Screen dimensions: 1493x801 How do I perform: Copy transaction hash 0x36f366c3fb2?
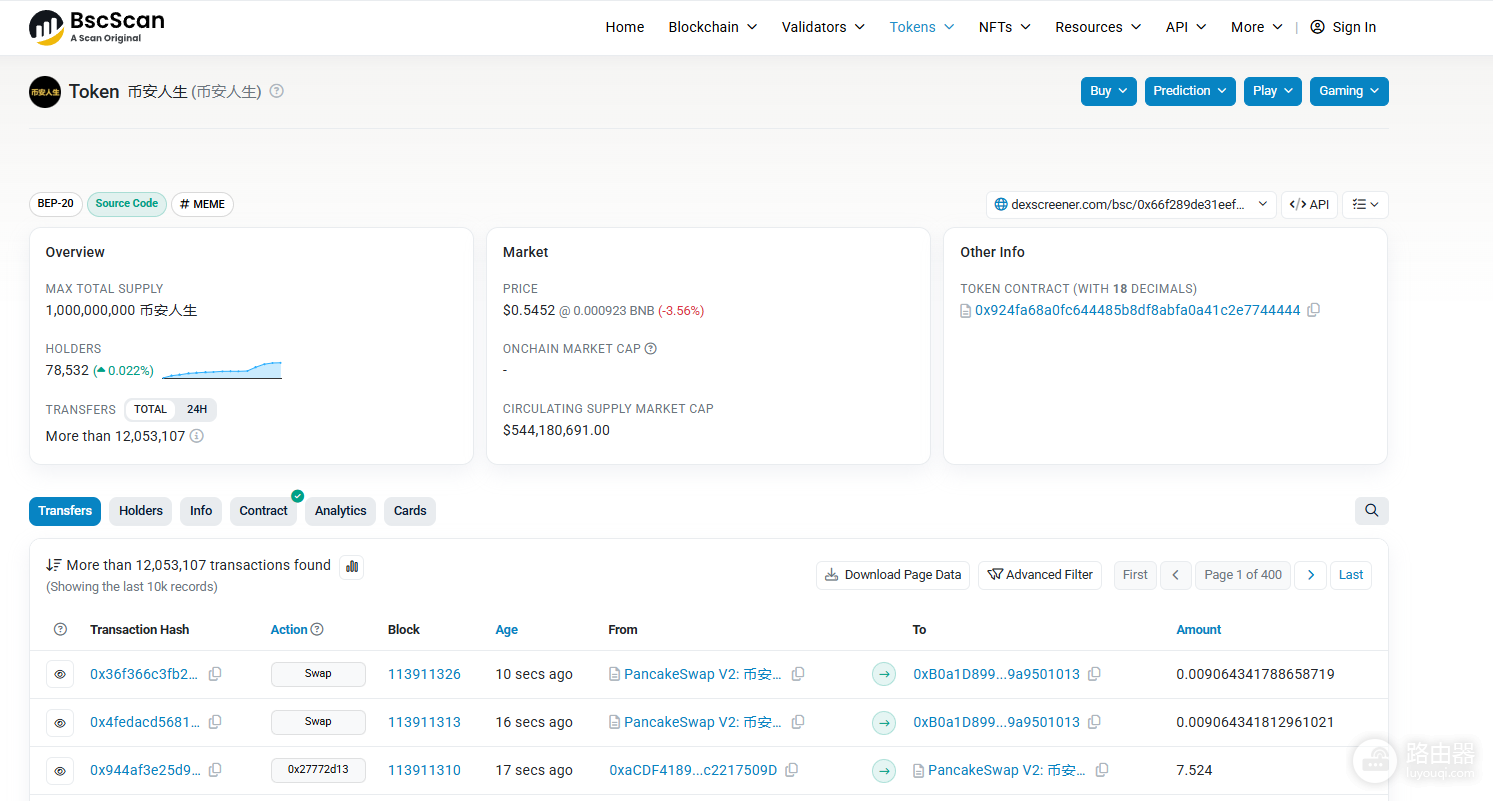215,674
